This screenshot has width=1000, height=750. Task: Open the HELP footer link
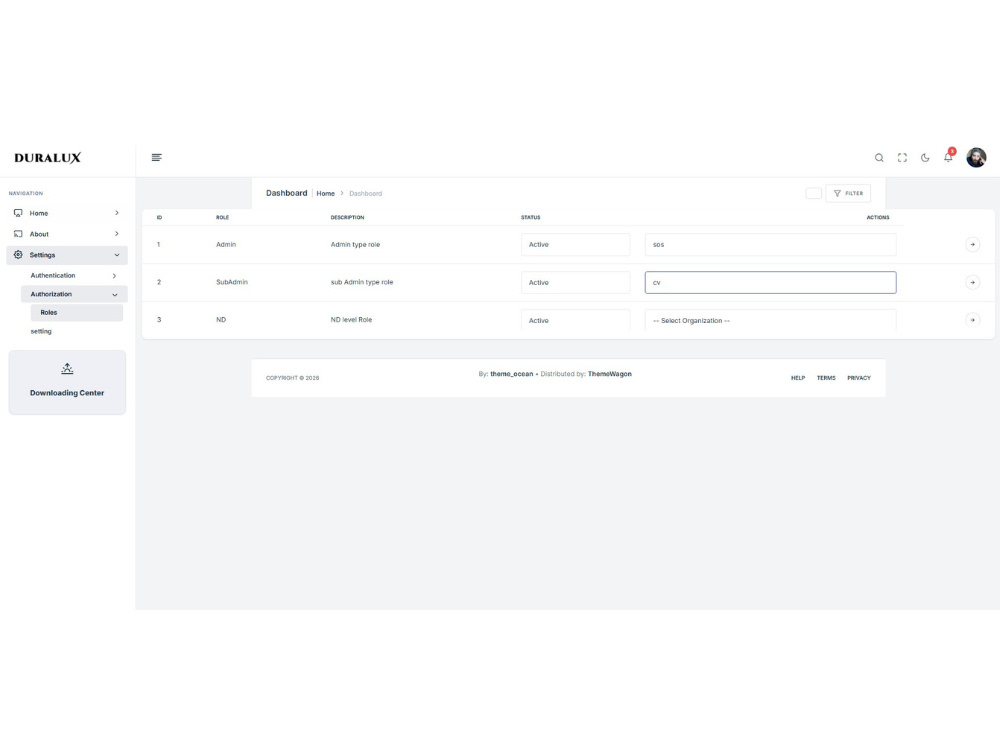tap(798, 378)
